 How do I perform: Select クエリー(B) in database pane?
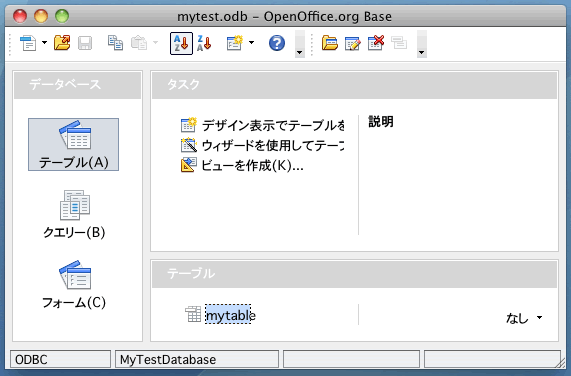[74, 214]
